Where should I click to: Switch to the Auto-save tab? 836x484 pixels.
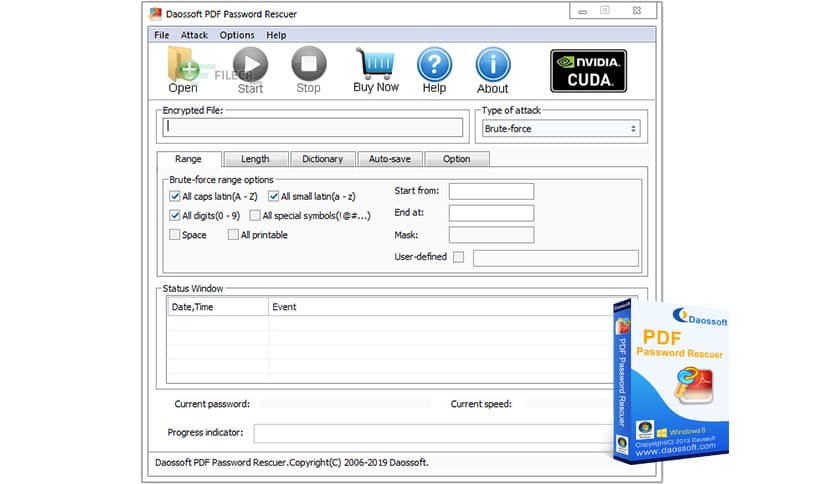click(x=390, y=159)
